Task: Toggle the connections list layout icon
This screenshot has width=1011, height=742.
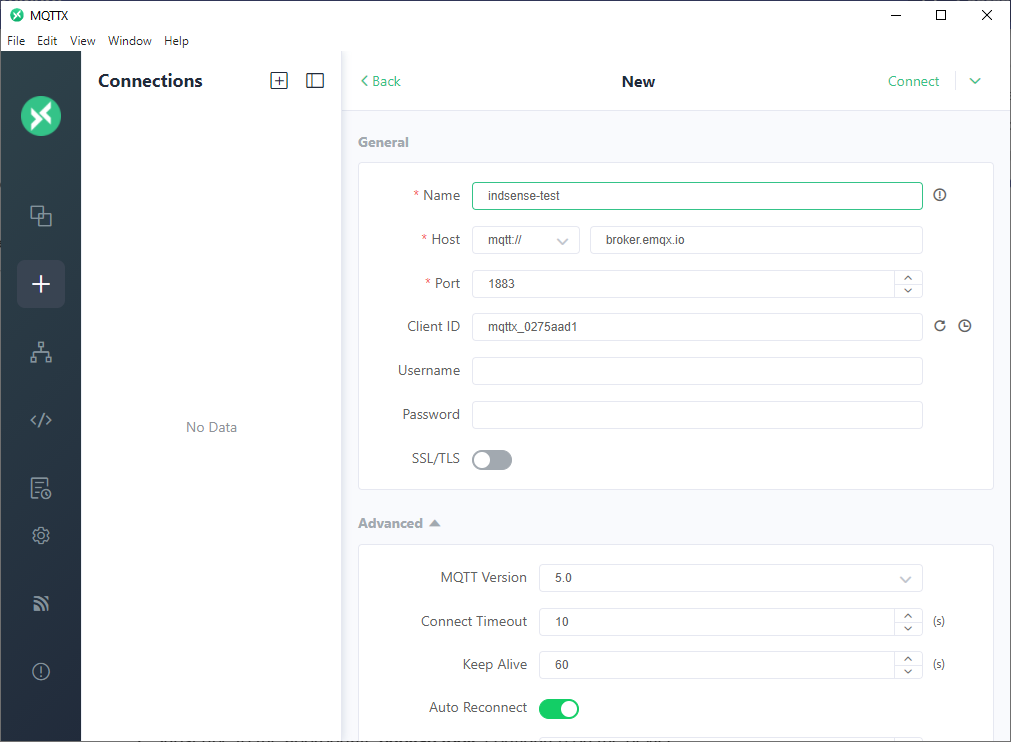Action: coord(315,81)
